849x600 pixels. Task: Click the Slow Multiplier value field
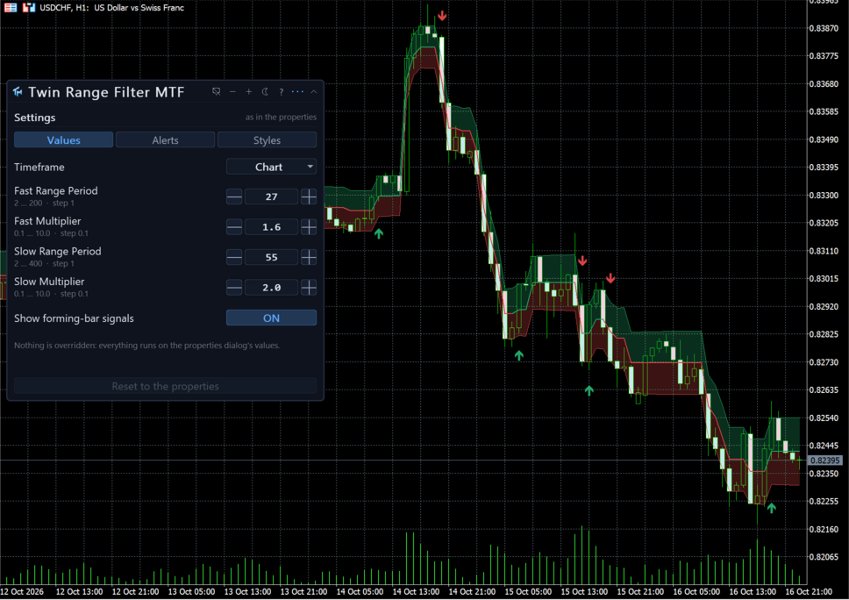[x=271, y=288]
